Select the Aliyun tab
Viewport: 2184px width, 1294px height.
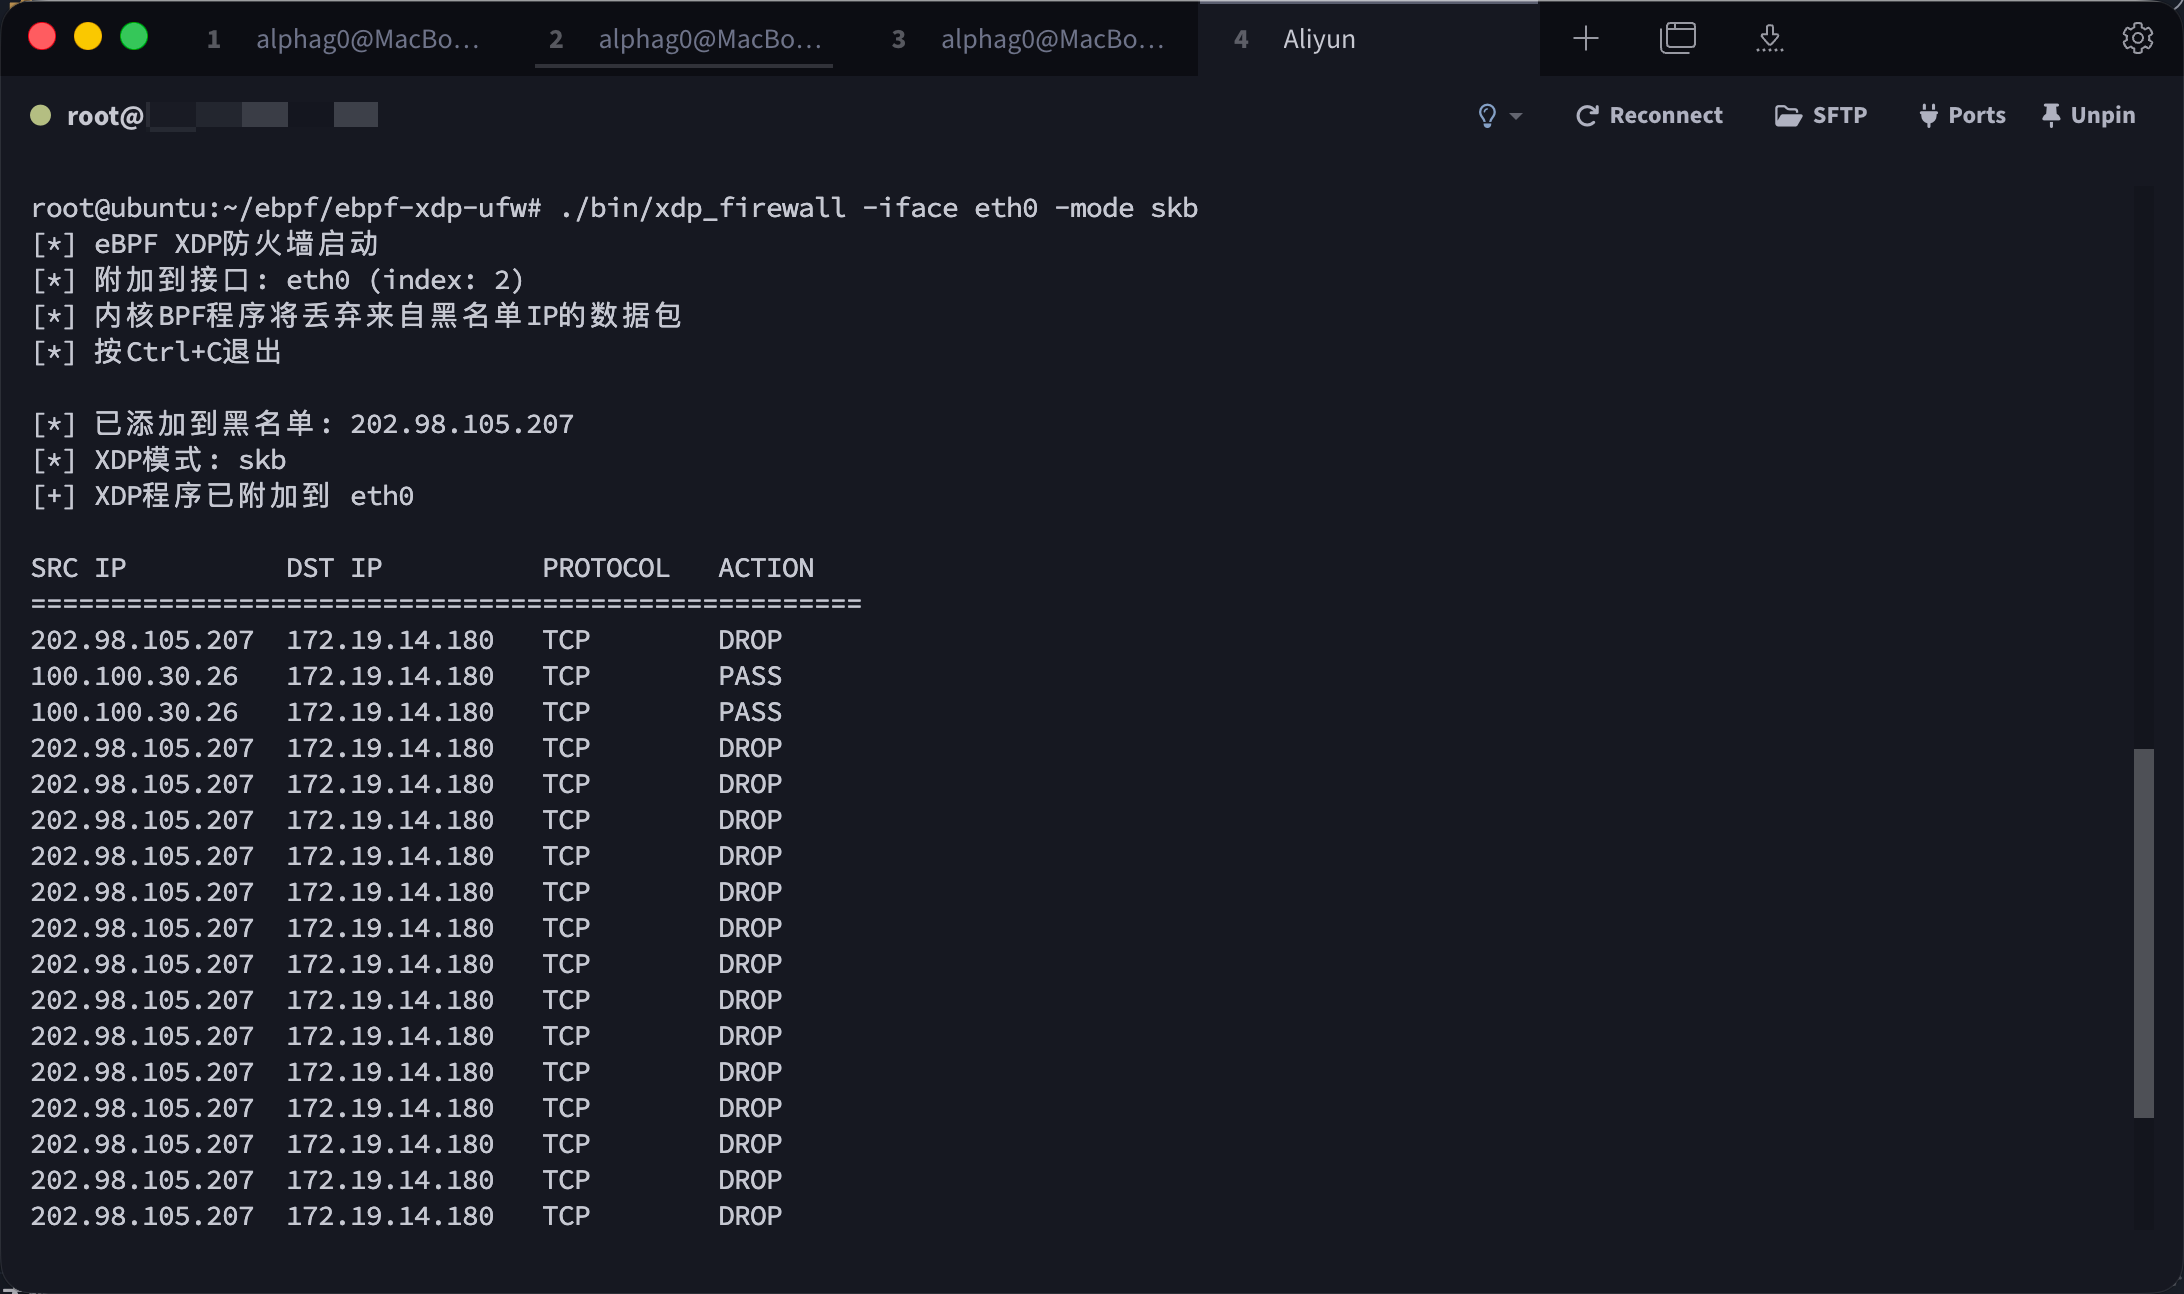point(1318,39)
